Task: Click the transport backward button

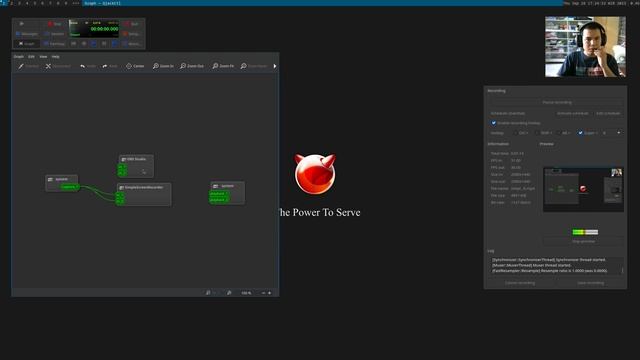Action: tap(84, 44)
